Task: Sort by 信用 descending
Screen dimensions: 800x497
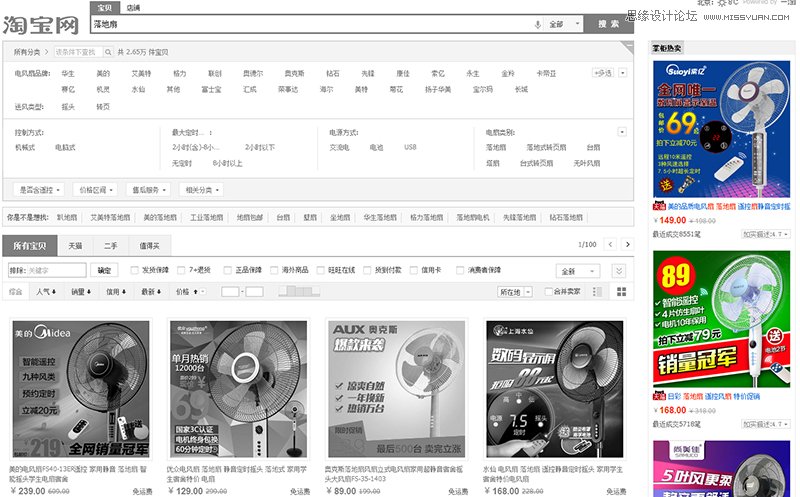Action: 115,292
